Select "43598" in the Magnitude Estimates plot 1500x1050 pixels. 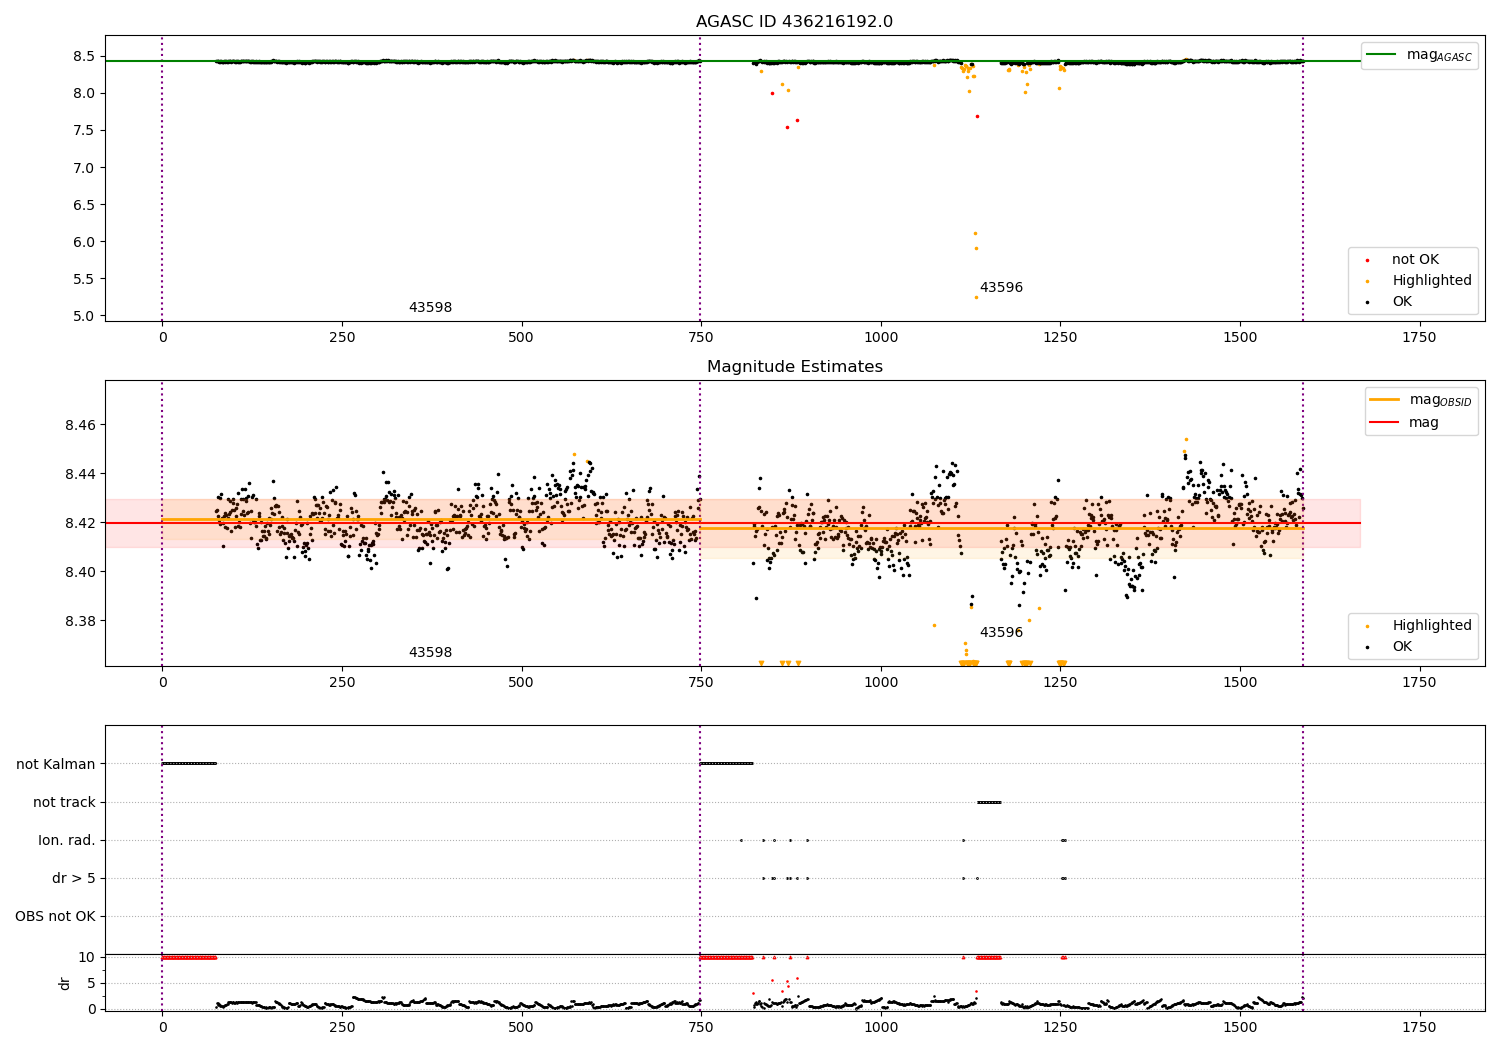pyautogui.click(x=430, y=653)
